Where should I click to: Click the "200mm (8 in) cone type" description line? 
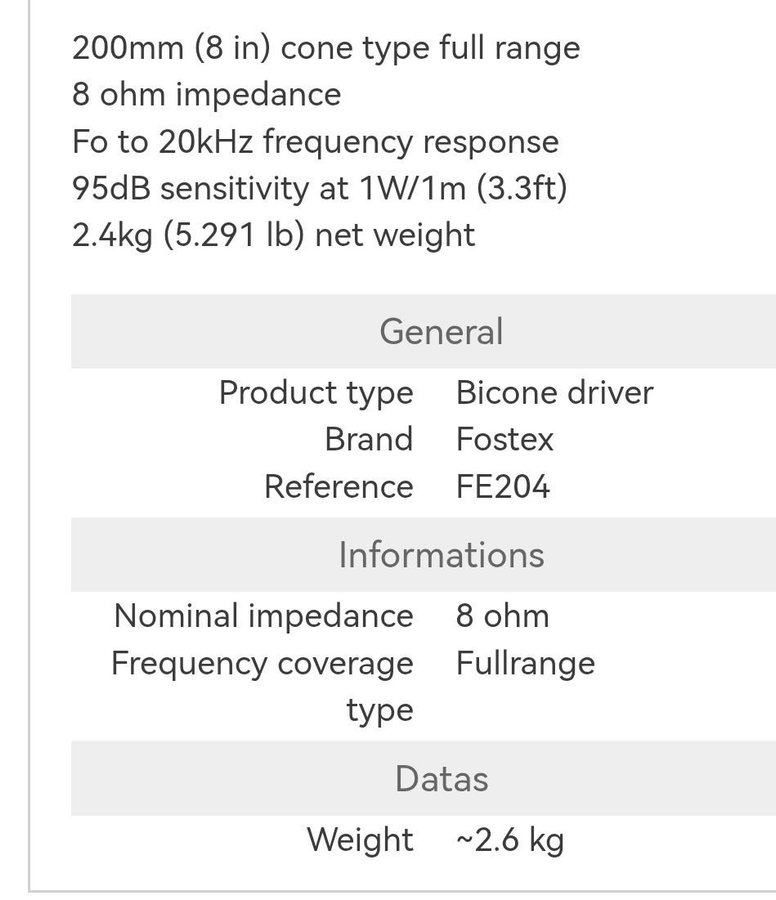coord(325,48)
